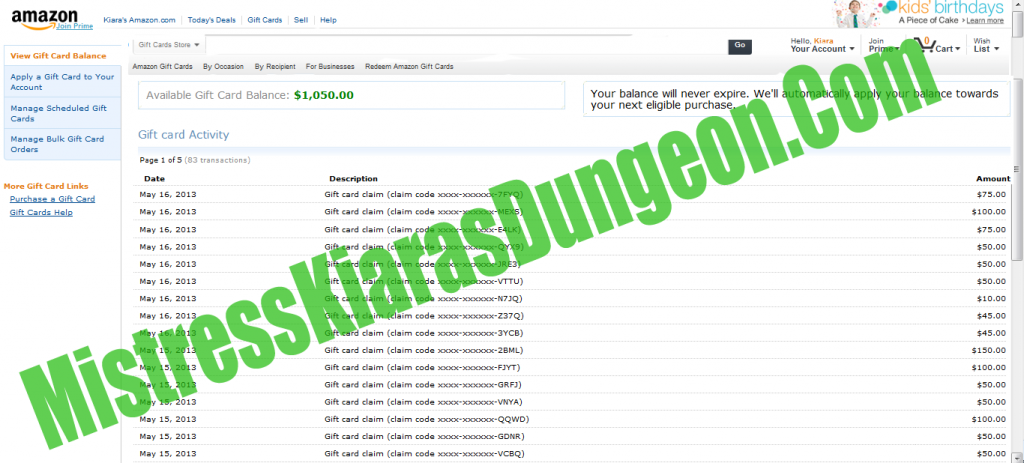Select the For Businesses subnav tab
Image resolution: width=1024 pixels, height=463 pixels.
tap(330, 67)
